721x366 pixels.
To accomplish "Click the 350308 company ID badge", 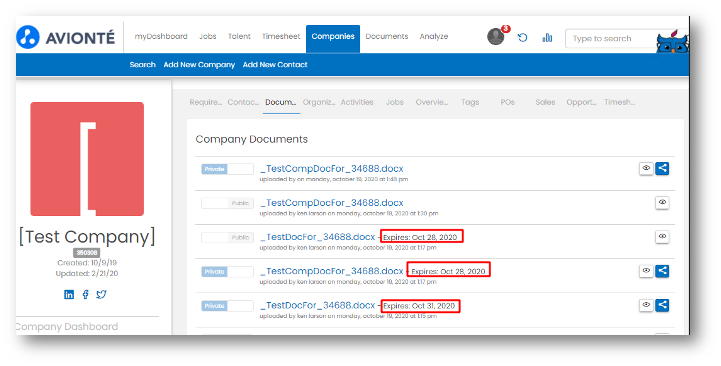I will tap(87, 253).
